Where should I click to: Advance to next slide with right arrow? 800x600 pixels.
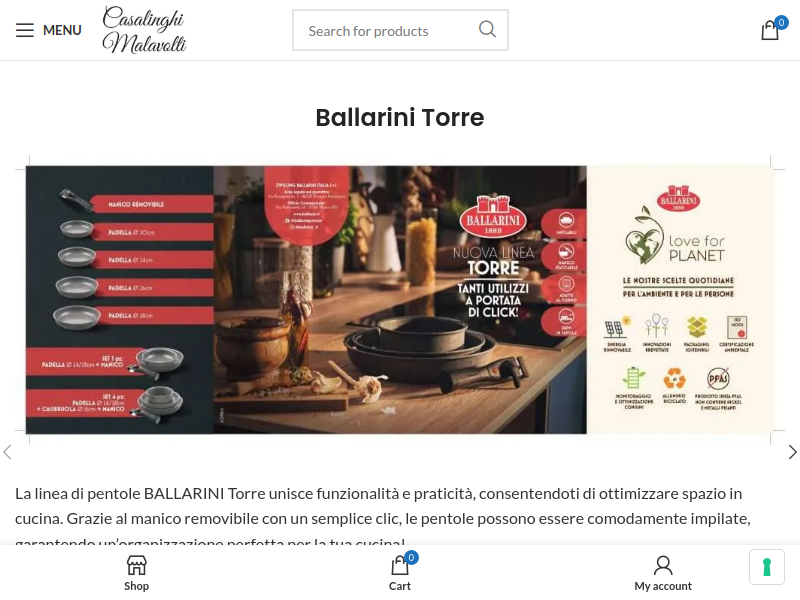point(792,452)
